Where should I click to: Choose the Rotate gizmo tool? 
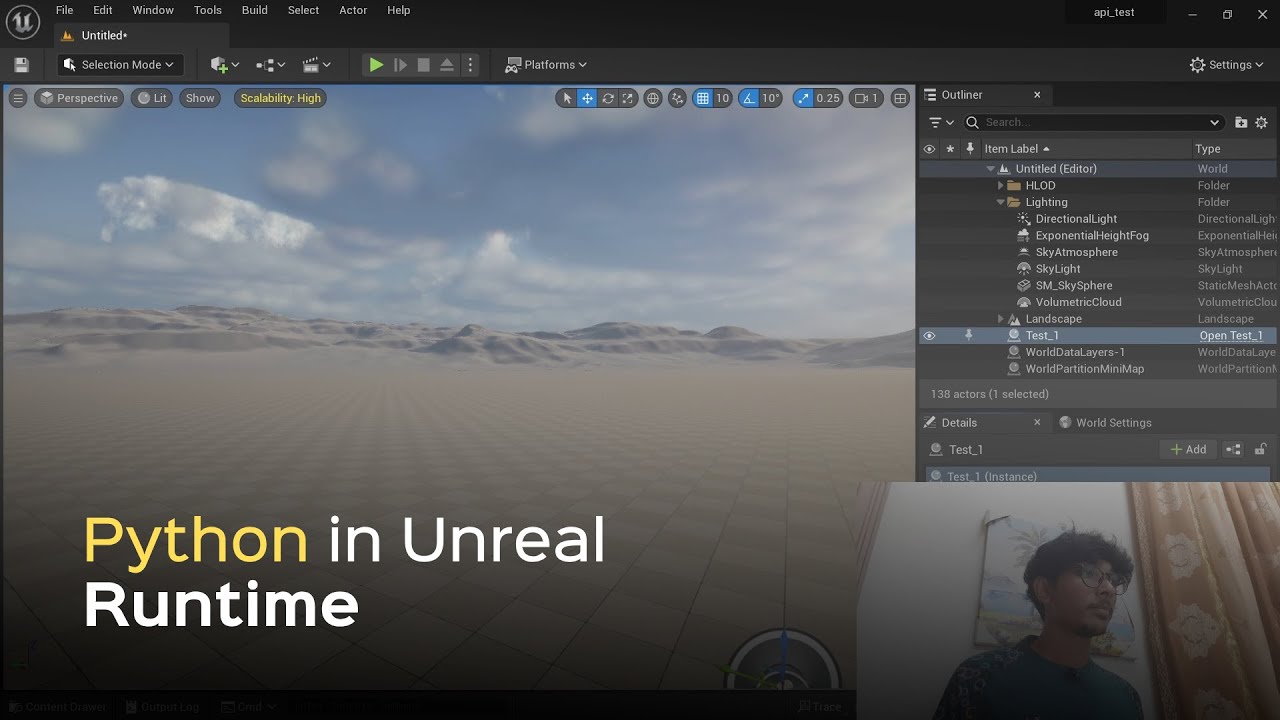click(x=607, y=98)
